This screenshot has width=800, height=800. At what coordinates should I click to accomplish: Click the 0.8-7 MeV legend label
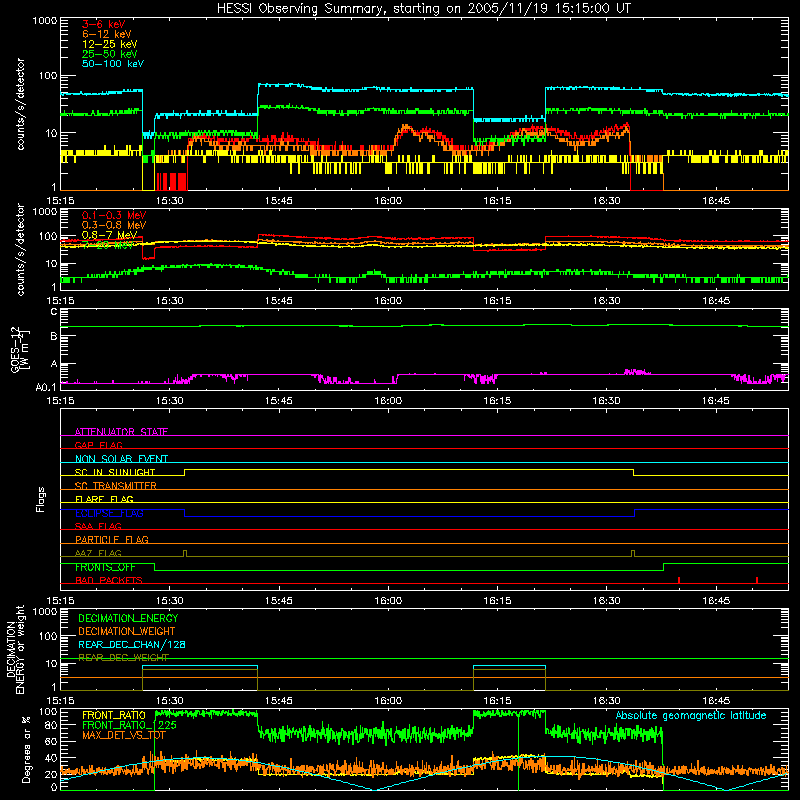[x=109, y=235]
